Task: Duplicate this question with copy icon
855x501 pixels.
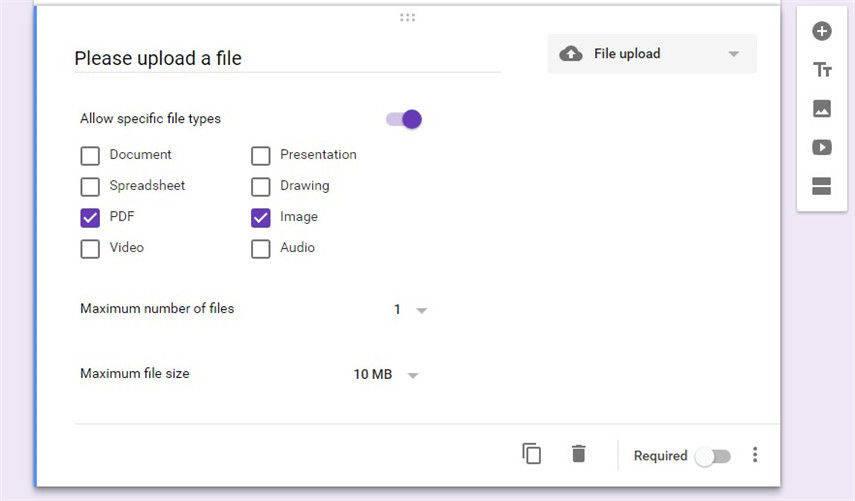Action: click(x=532, y=454)
